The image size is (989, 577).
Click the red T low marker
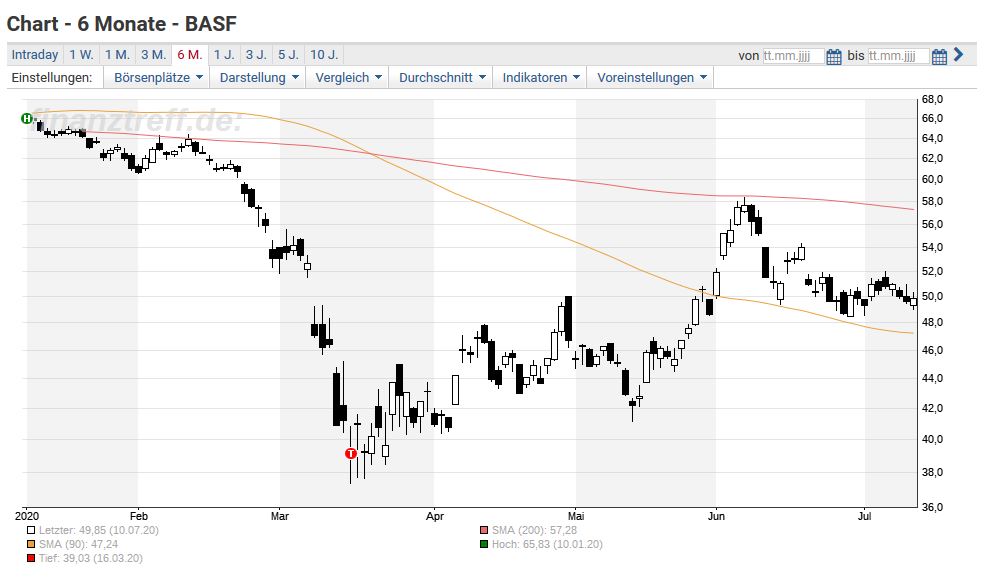[x=351, y=453]
